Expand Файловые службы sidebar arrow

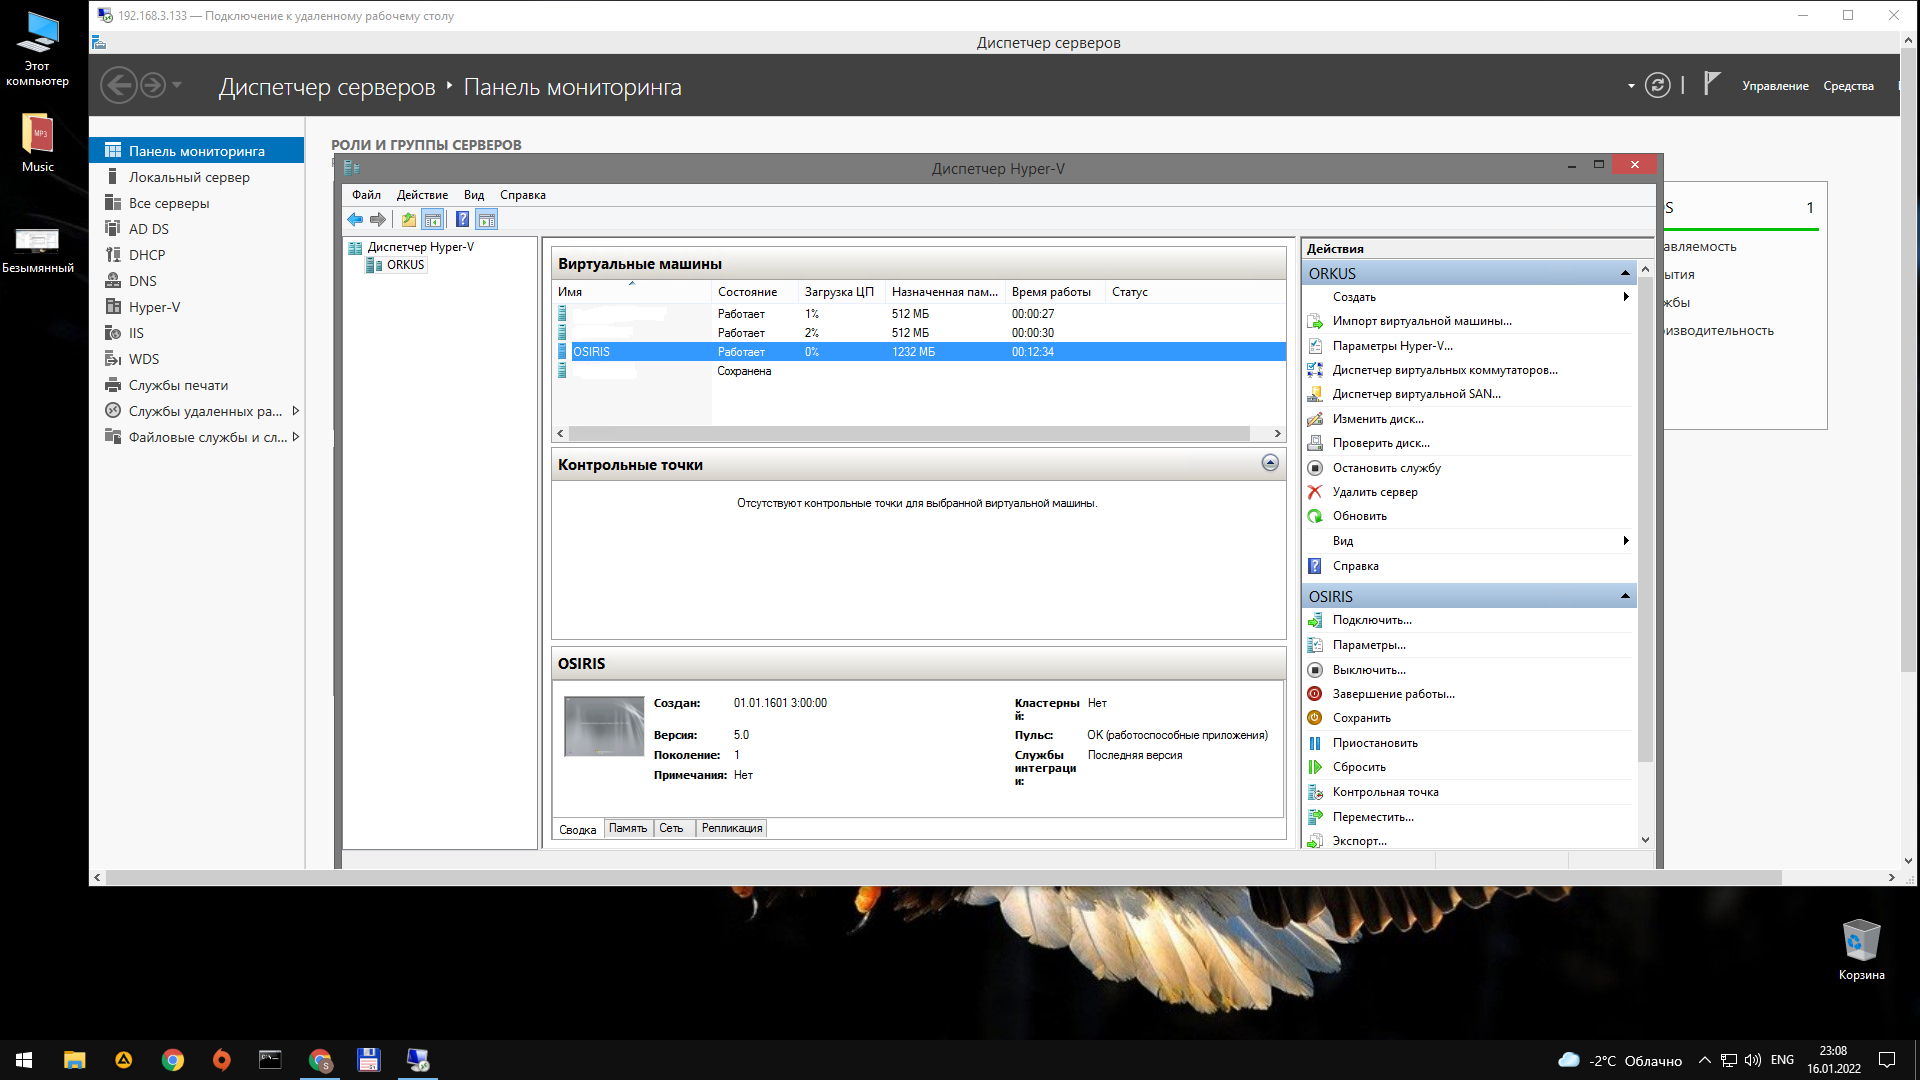[296, 437]
